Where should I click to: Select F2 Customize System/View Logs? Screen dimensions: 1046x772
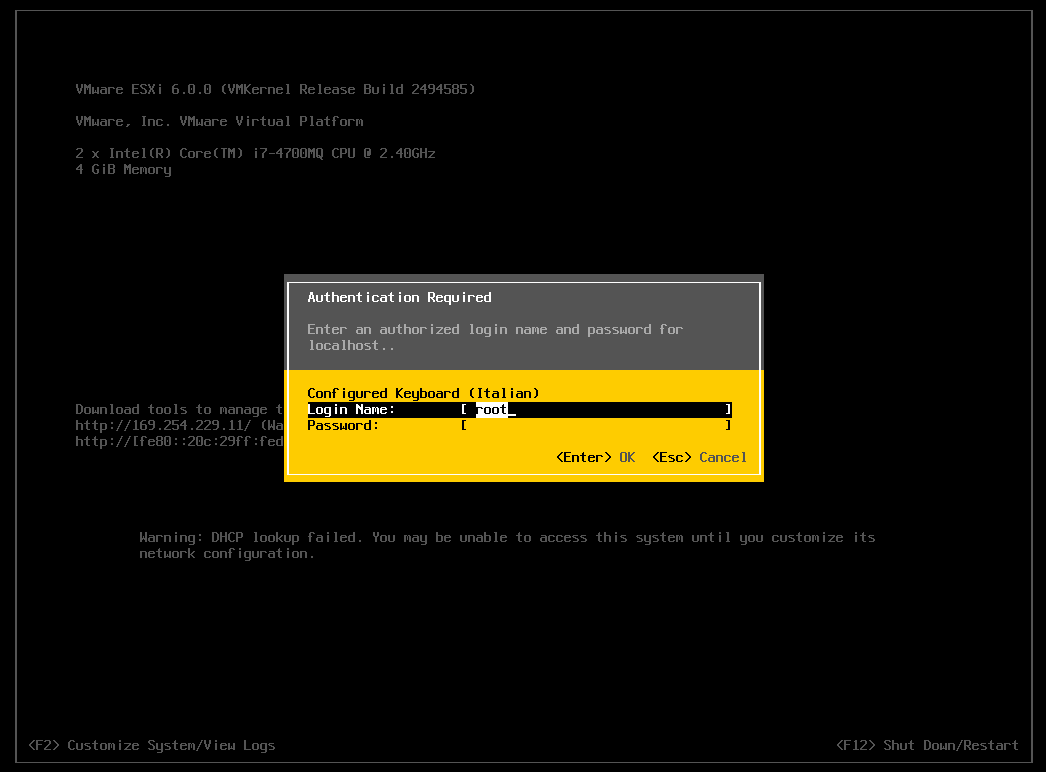coord(151,745)
